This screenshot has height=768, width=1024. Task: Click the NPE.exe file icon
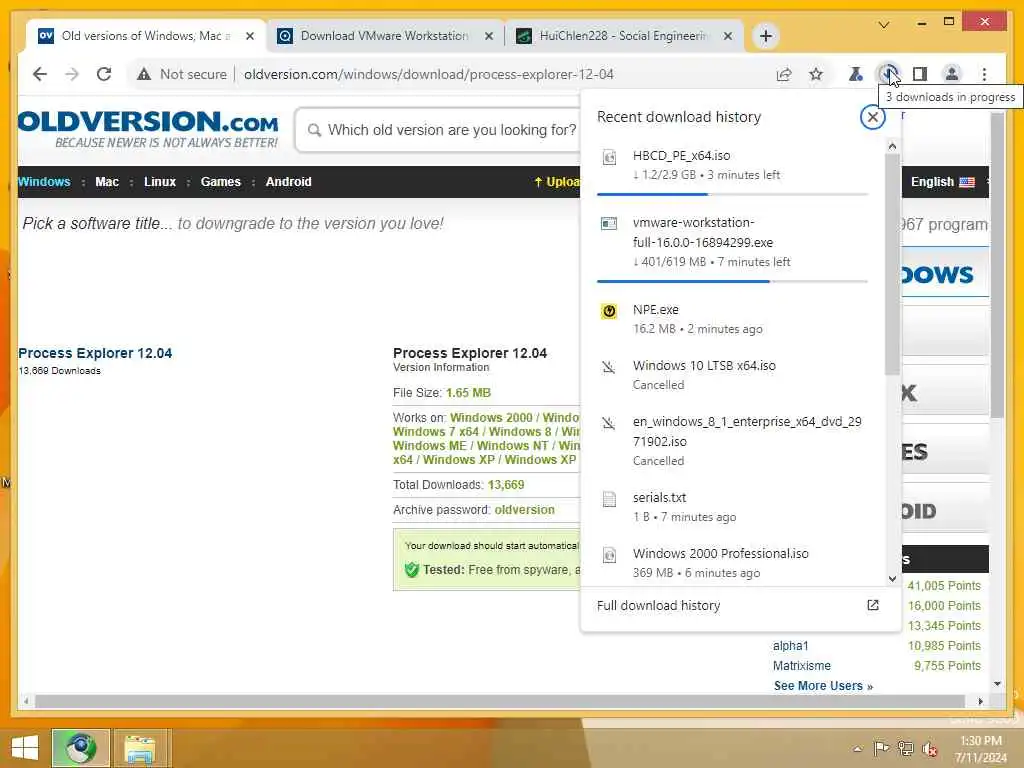(x=609, y=311)
